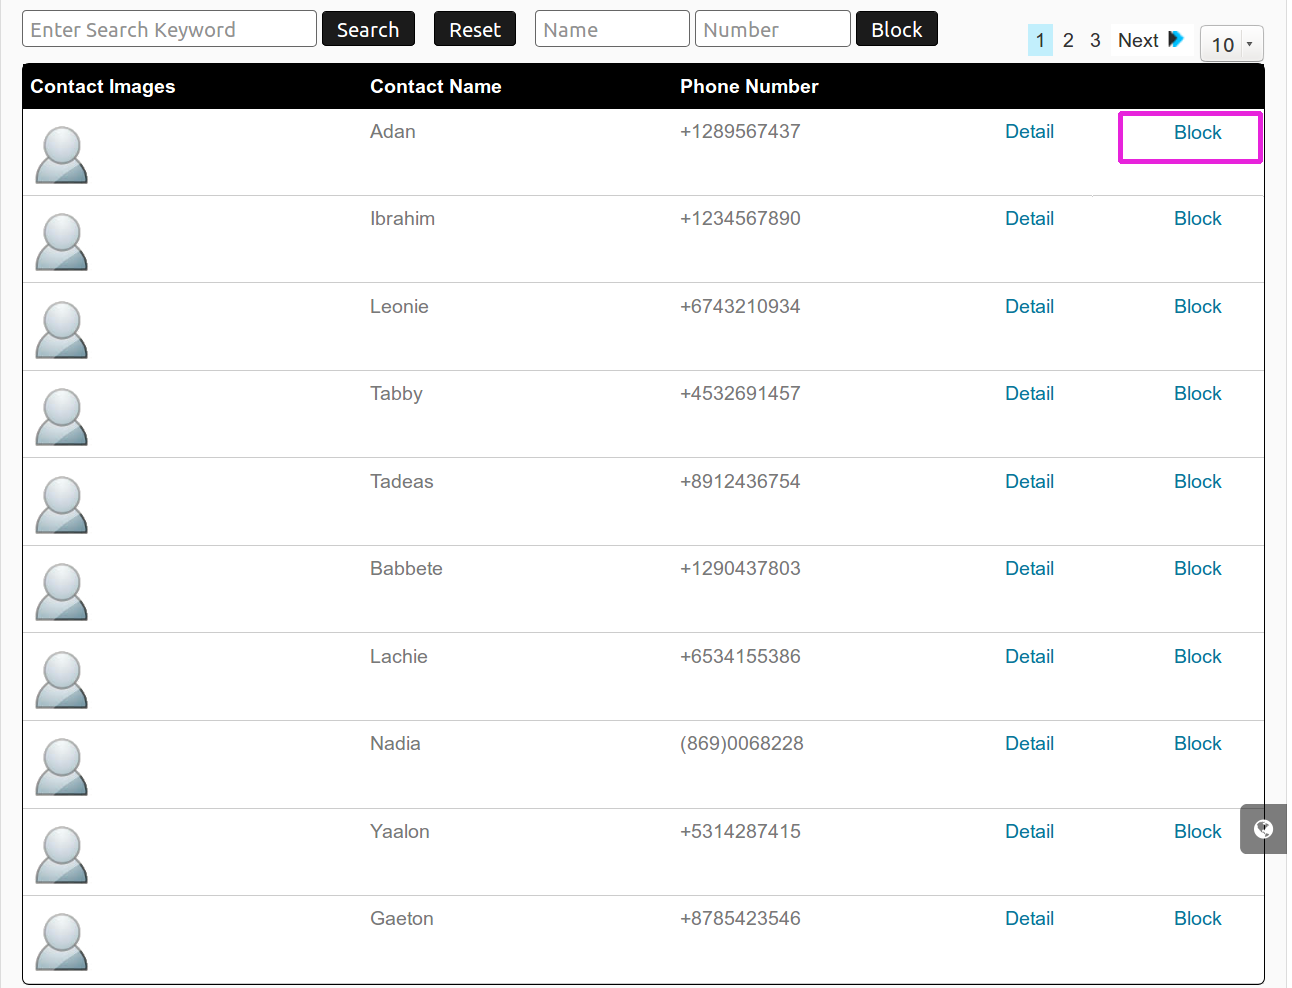
Task: Select phone number +5314287415
Action: click(x=740, y=832)
